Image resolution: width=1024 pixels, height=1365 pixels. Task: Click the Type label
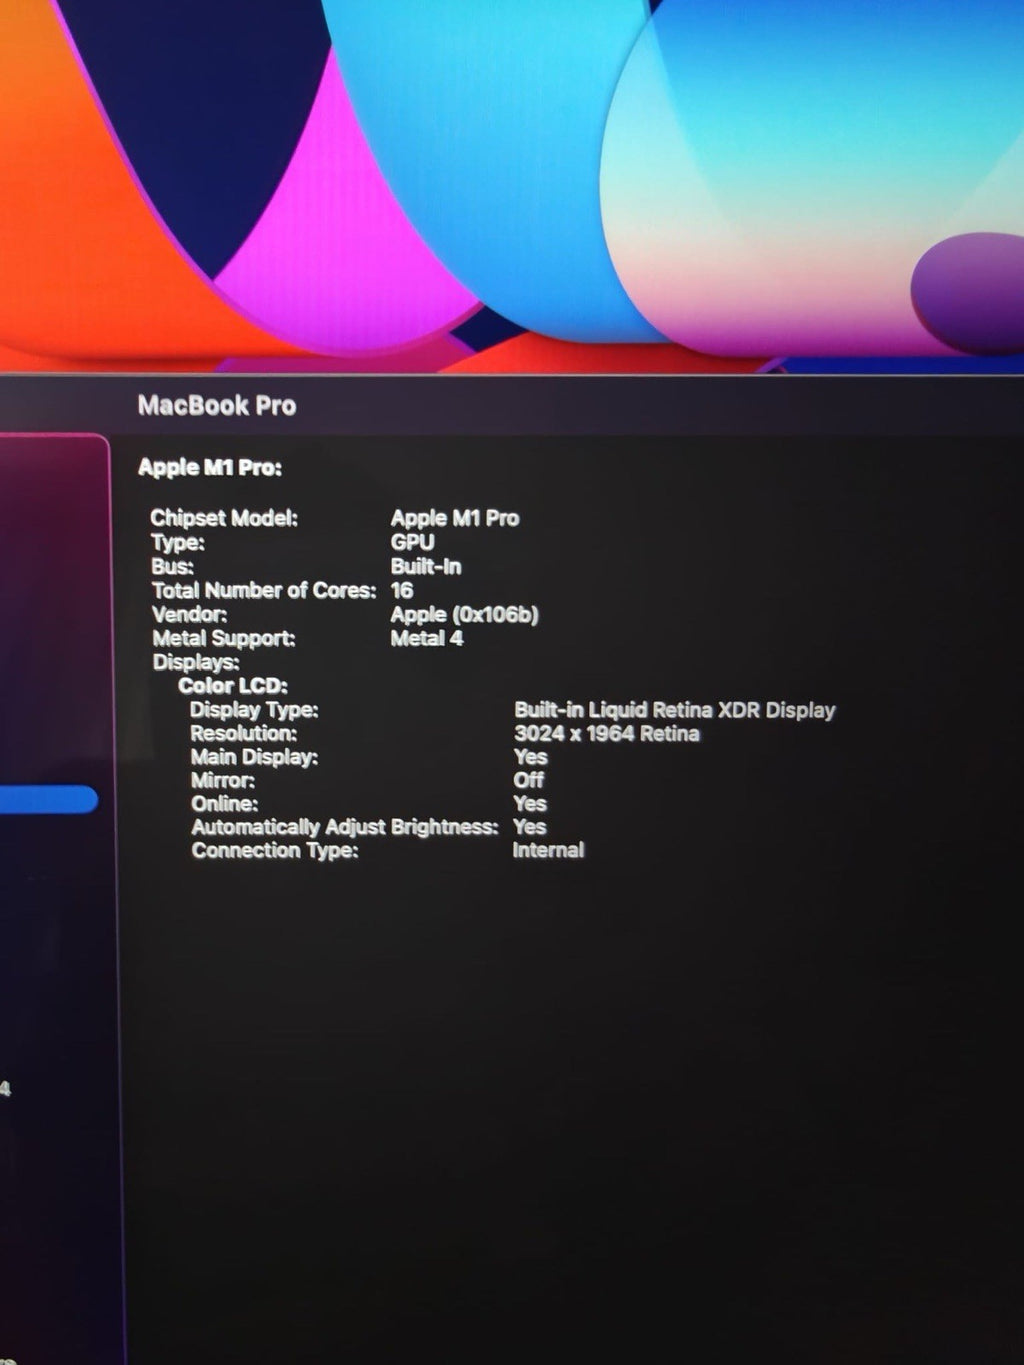click(178, 543)
